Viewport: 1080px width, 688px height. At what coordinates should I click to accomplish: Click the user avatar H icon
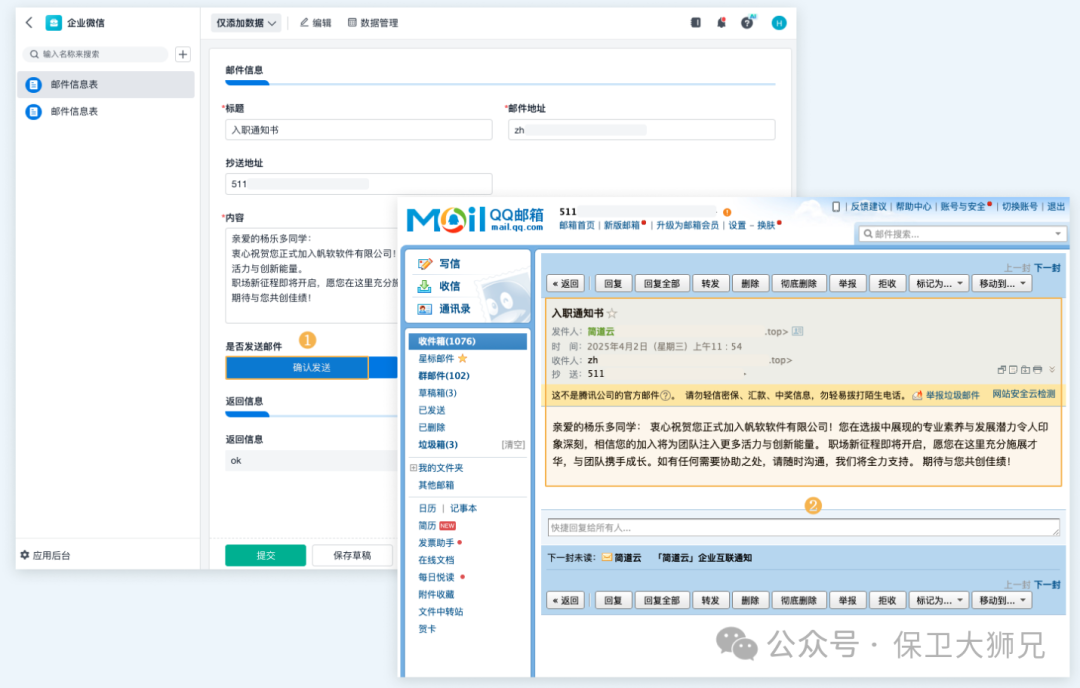779,22
